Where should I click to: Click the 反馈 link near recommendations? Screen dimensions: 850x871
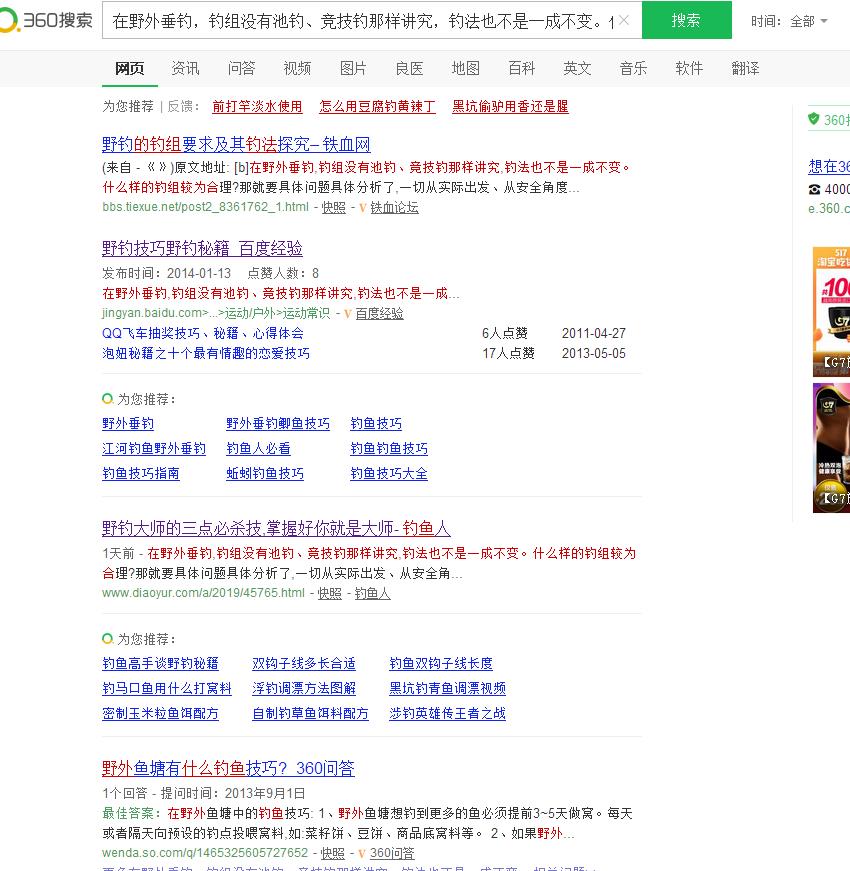click(x=181, y=106)
